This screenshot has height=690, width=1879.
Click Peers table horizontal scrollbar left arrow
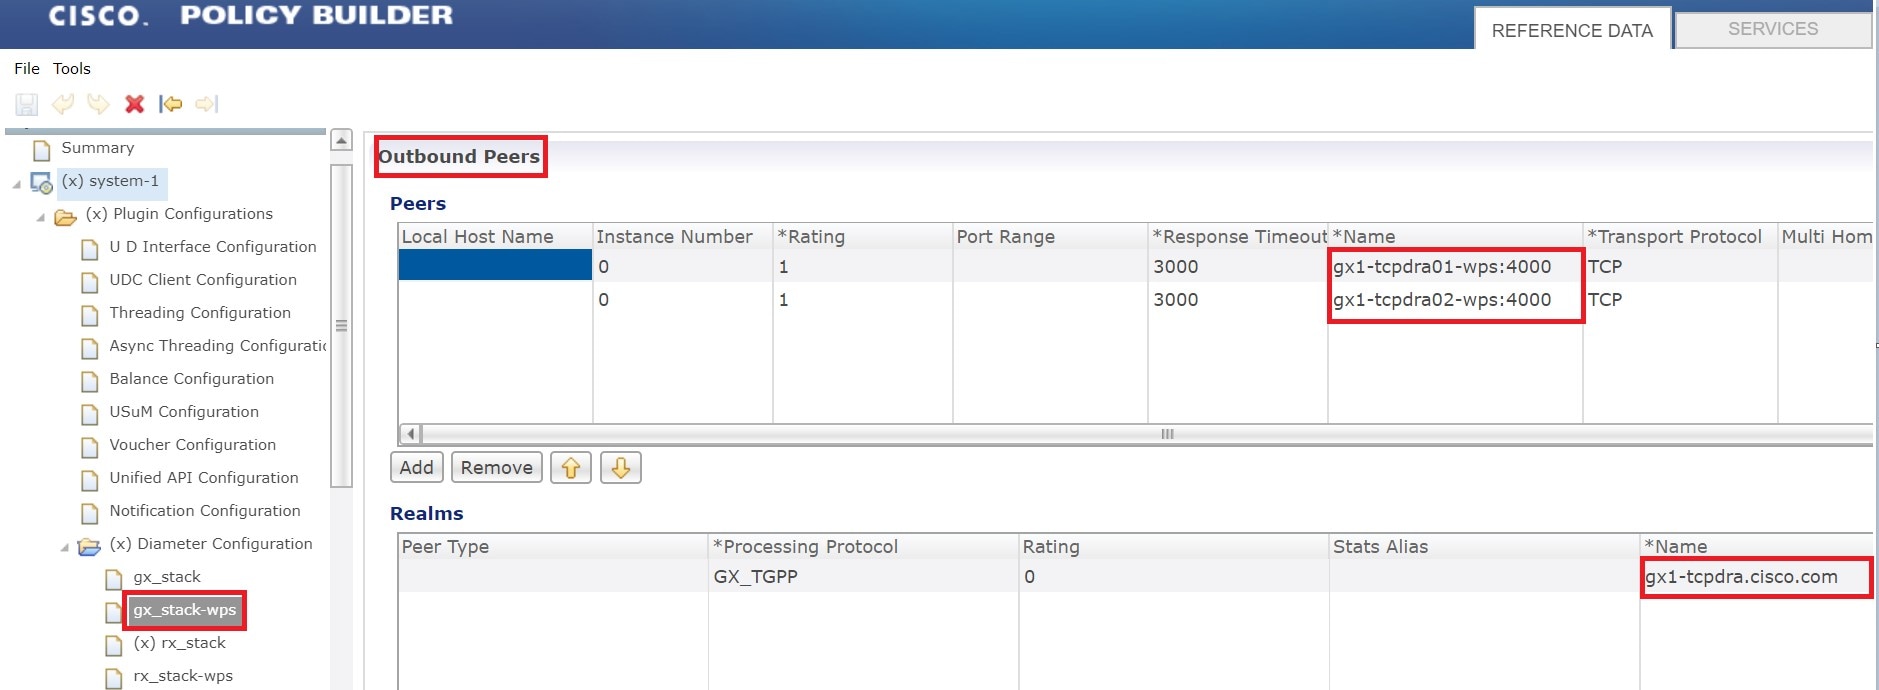point(410,434)
